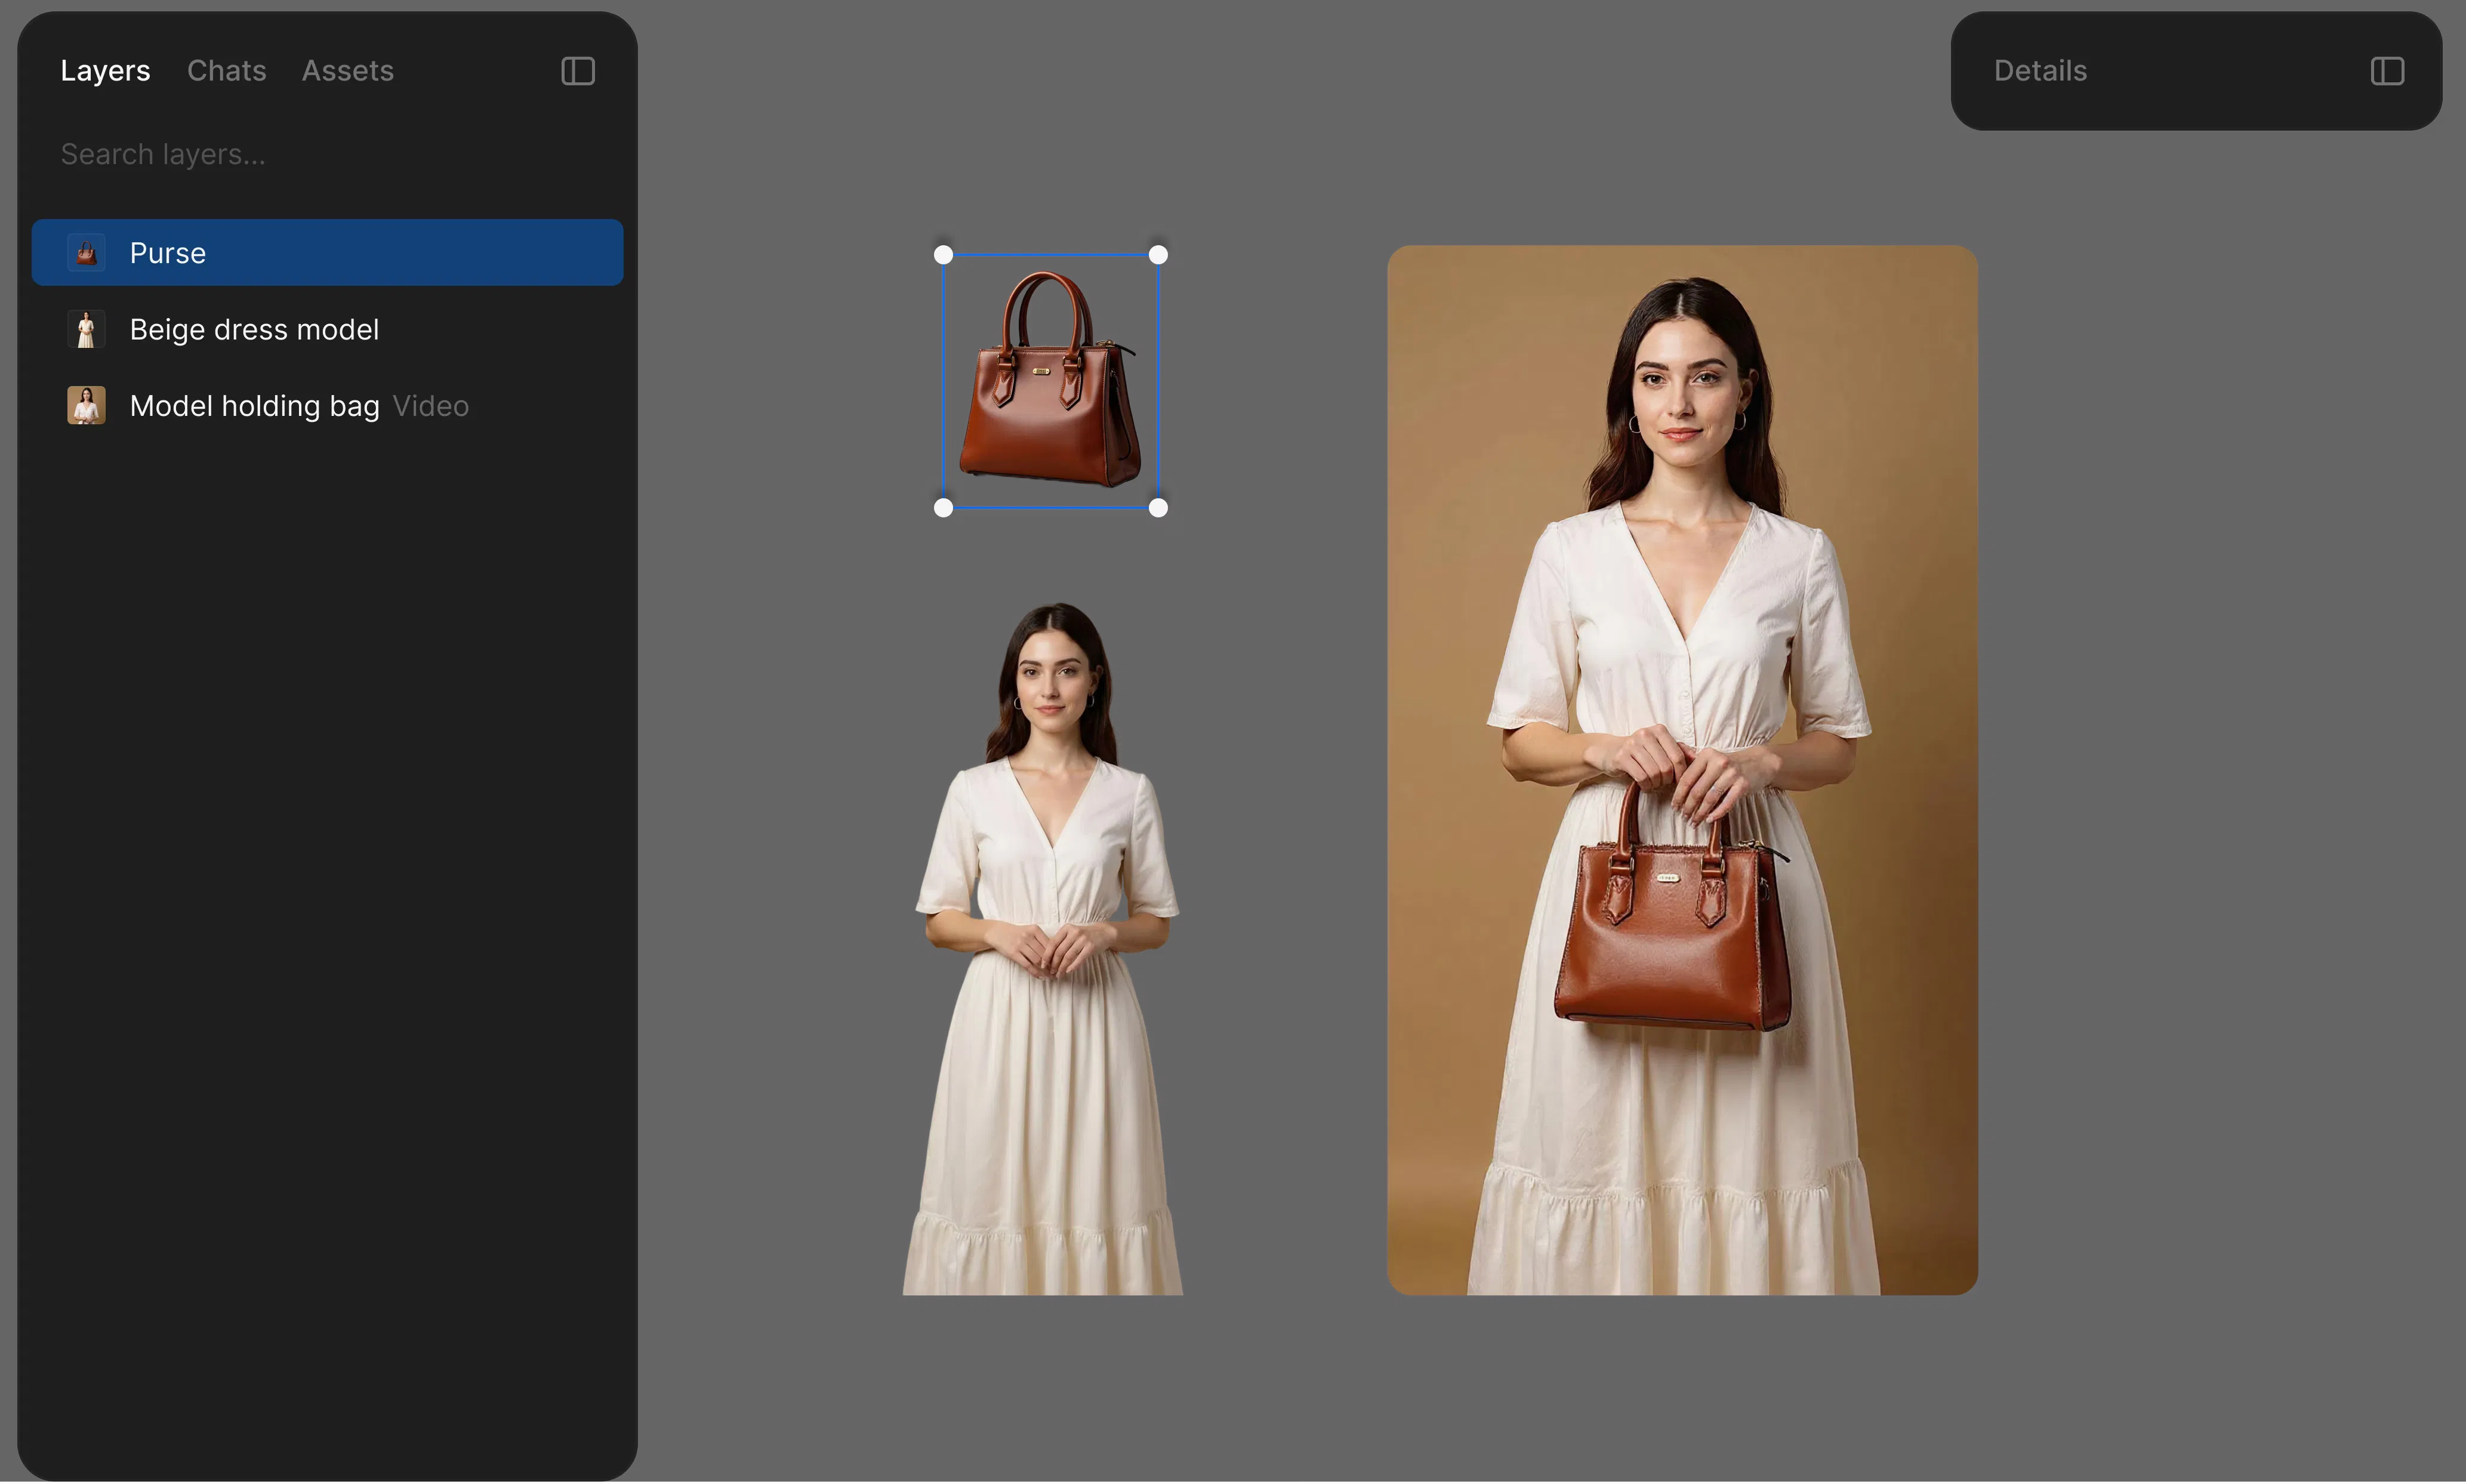Image resolution: width=2466 pixels, height=1484 pixels.
Task: Open the Assets tab
Action: tap(348, 71)
